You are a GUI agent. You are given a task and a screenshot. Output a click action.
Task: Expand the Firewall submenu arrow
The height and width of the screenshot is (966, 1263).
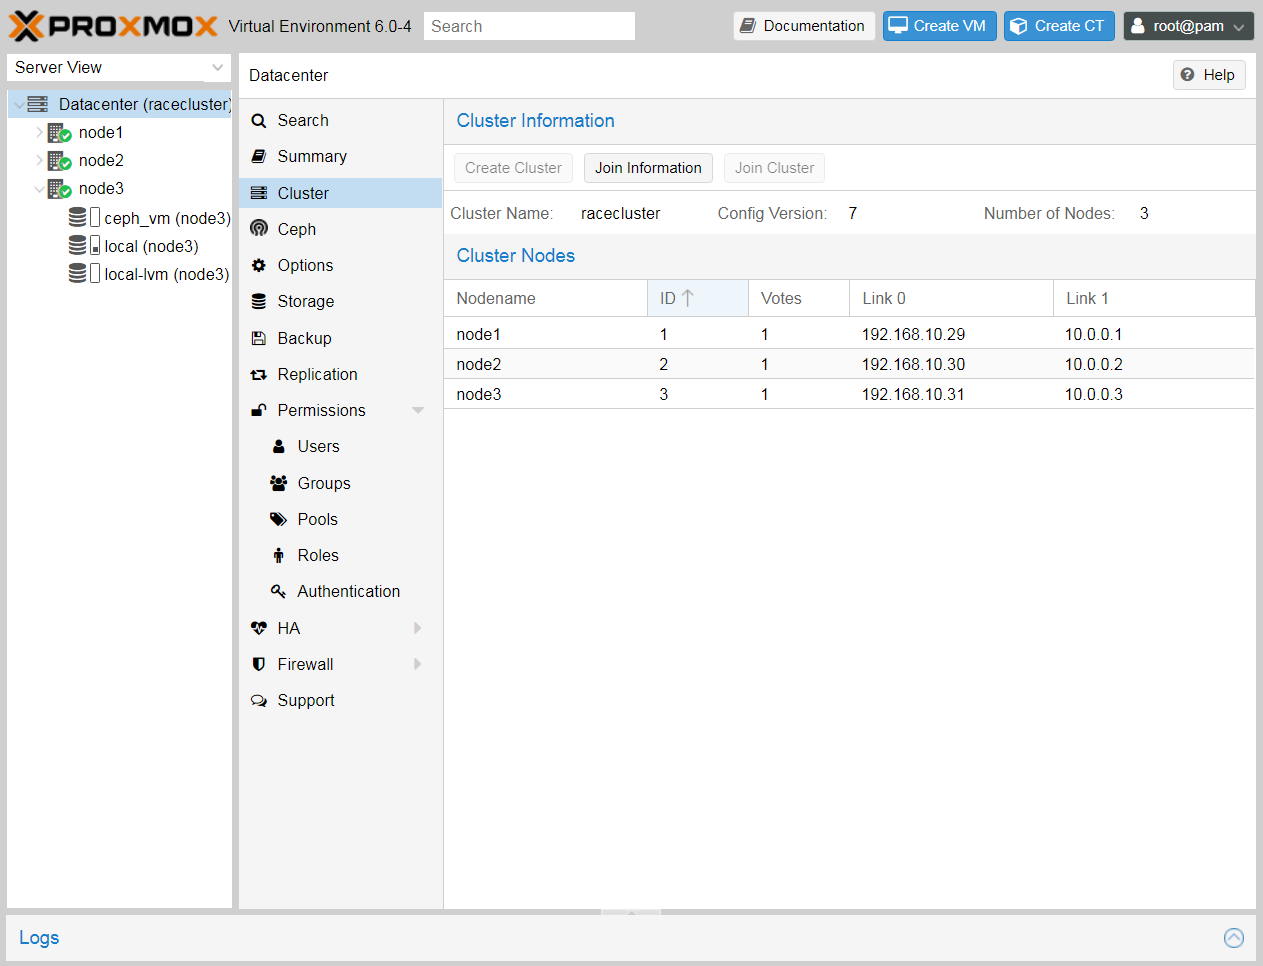[x=418, y=664]
